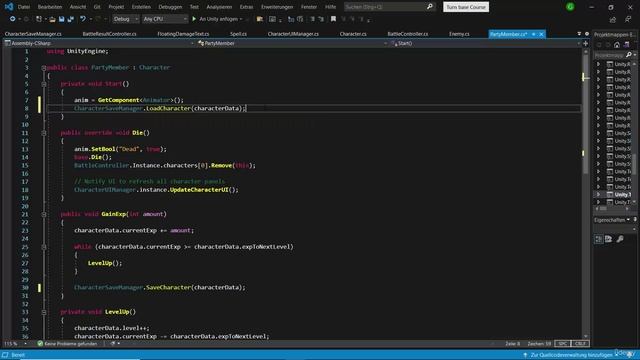
Task: Switch views with the Solution Explorer purple icon
Action: tap(626, 45)
